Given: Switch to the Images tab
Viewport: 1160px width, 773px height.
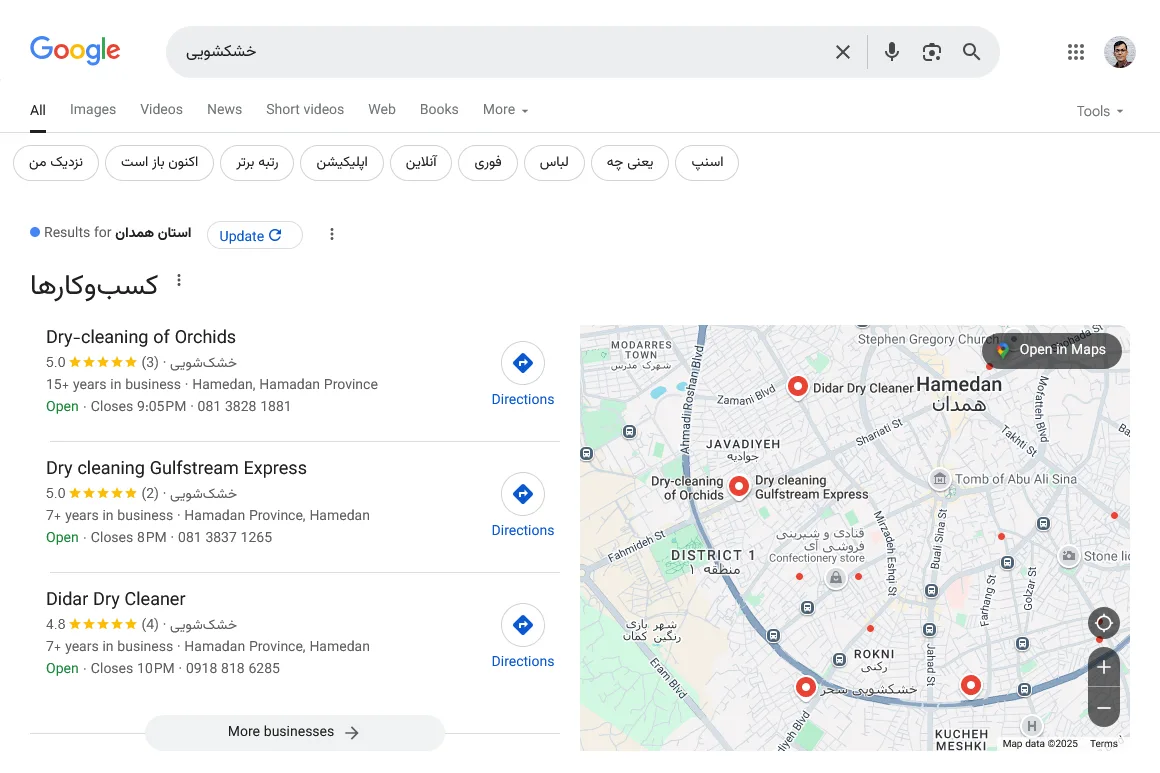Looking at the screenshot, I should tap(92, 109).
